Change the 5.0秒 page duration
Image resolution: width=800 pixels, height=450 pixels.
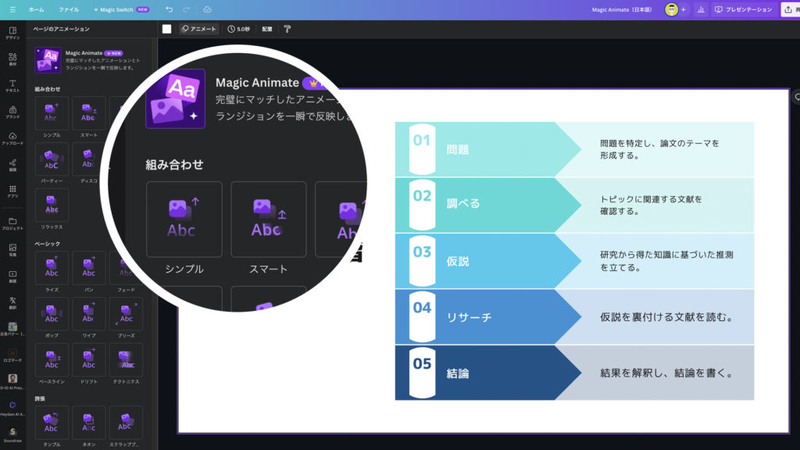coord(238,29)
